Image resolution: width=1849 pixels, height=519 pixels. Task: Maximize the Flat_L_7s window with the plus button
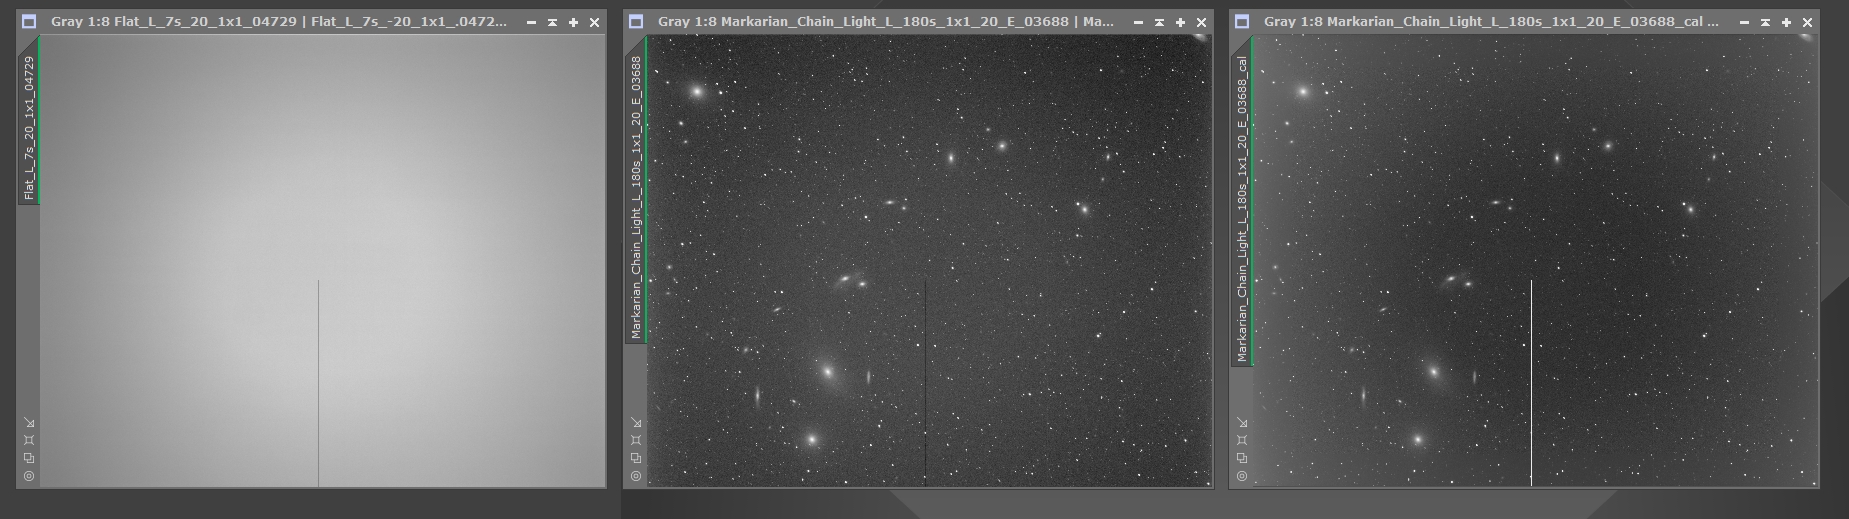[573, 22]
